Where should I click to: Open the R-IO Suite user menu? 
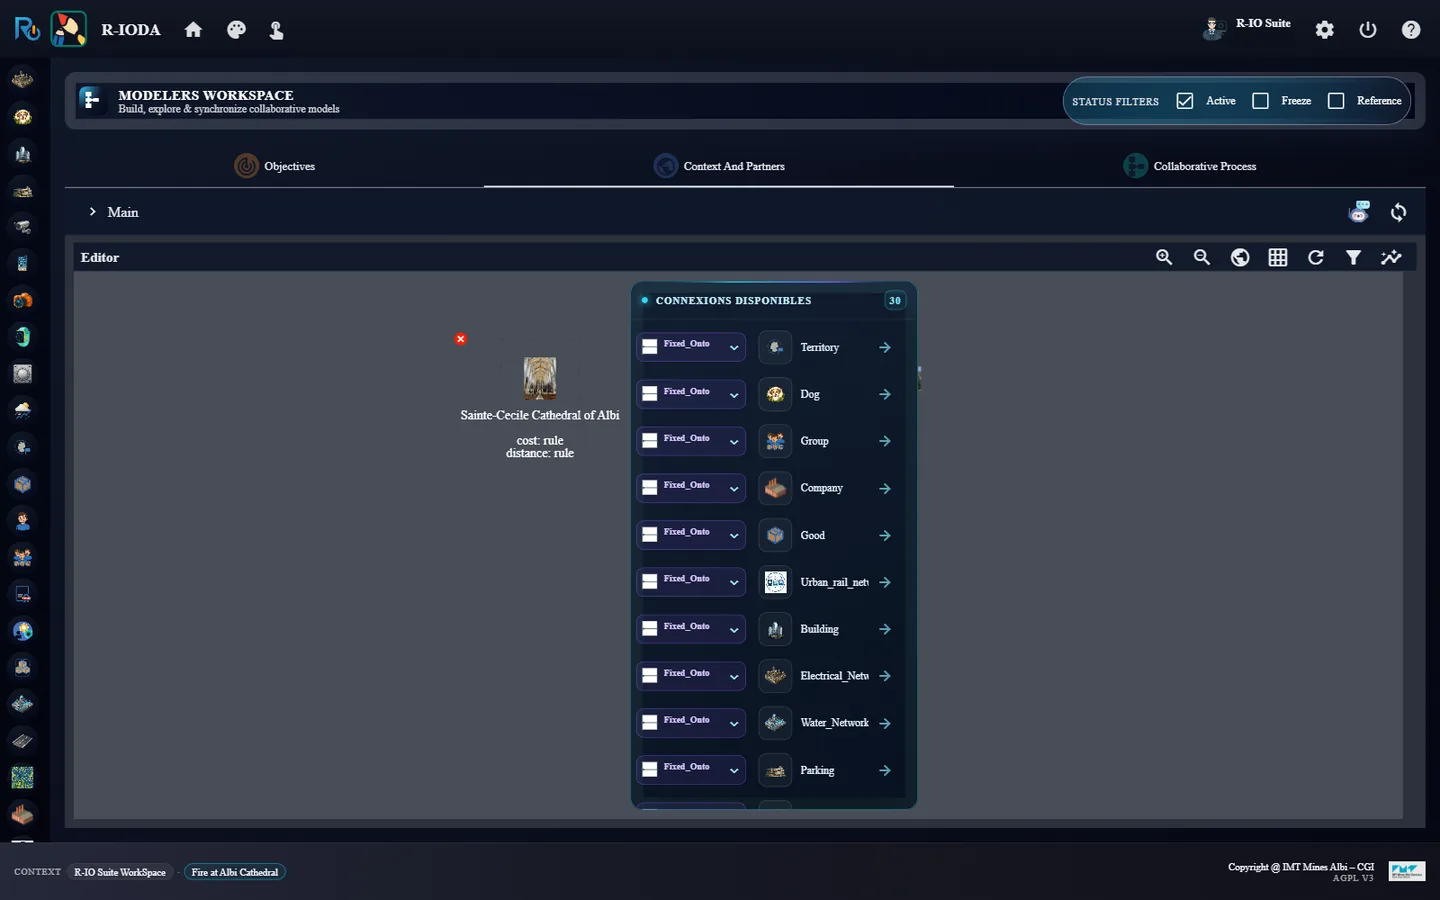point(1247,26)
